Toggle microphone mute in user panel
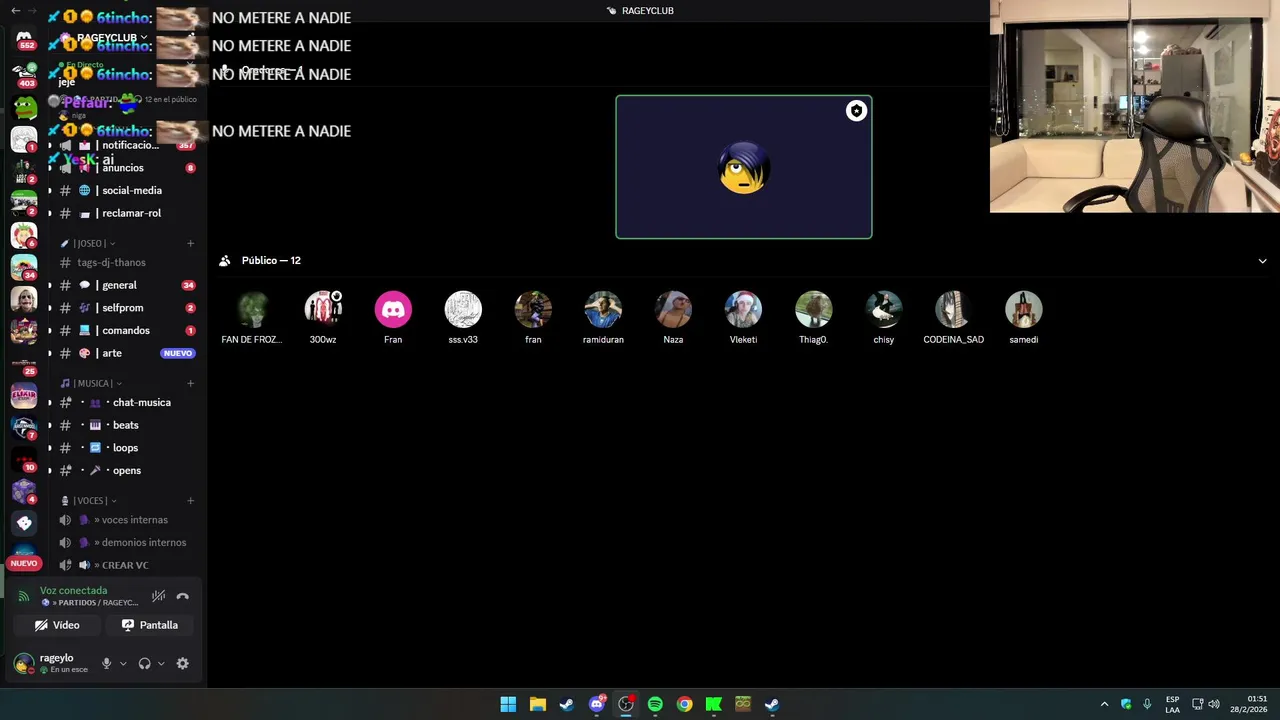 pyautogui.click(x=106, y=663)
